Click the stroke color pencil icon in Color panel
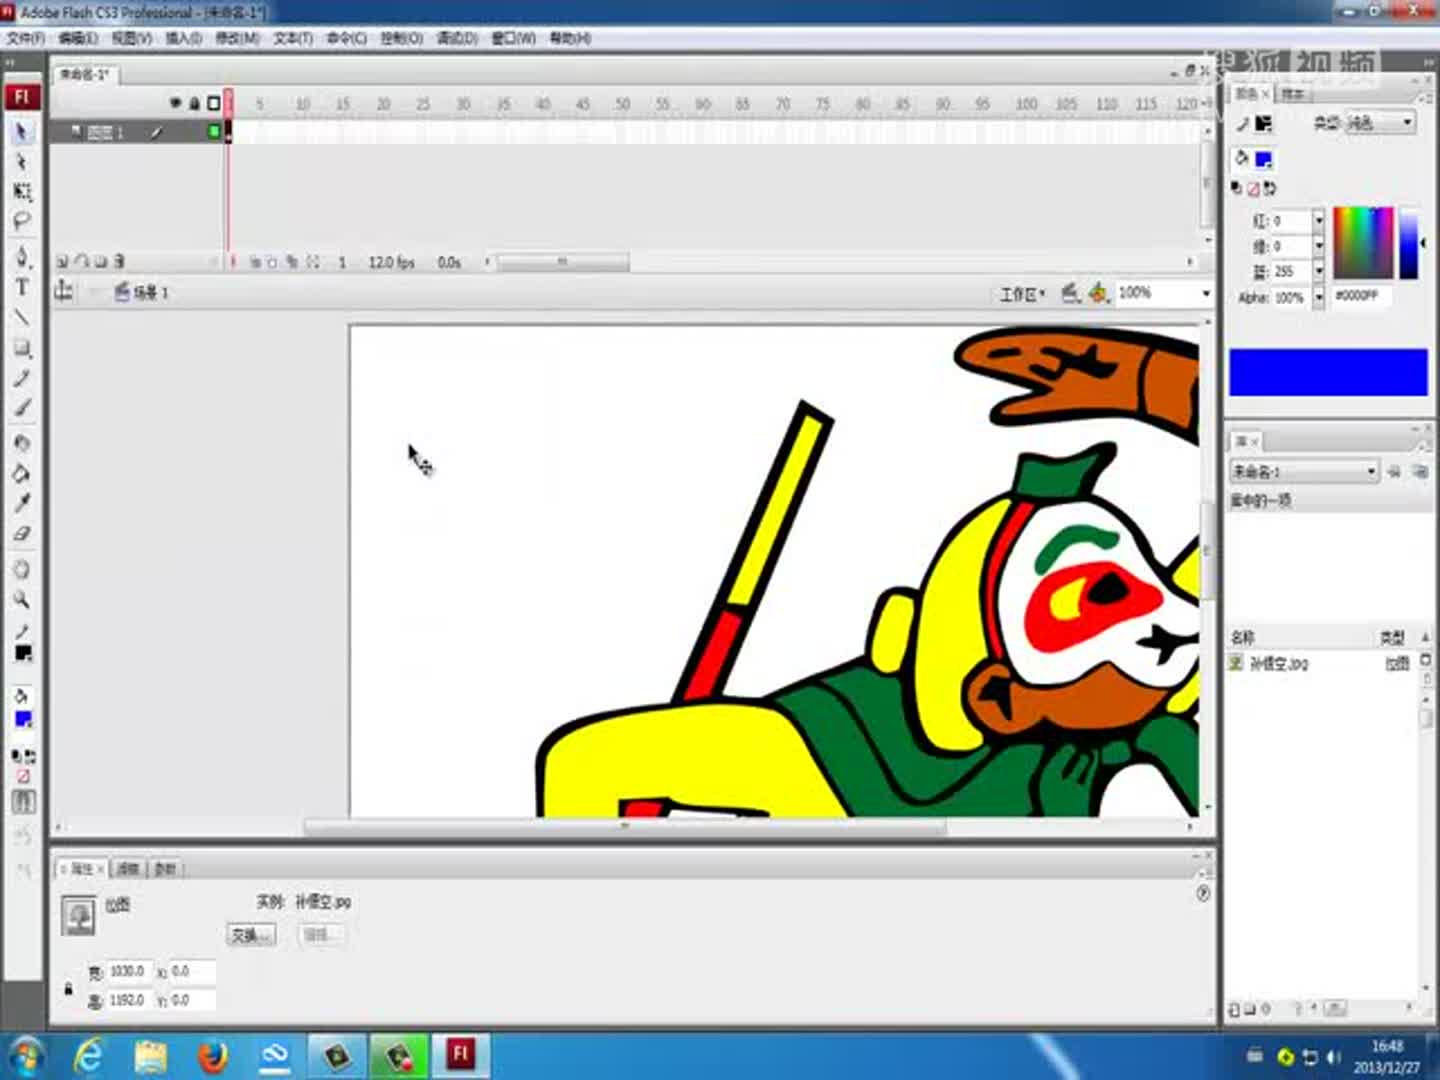1440x1080 pixels. (1243, 123)
